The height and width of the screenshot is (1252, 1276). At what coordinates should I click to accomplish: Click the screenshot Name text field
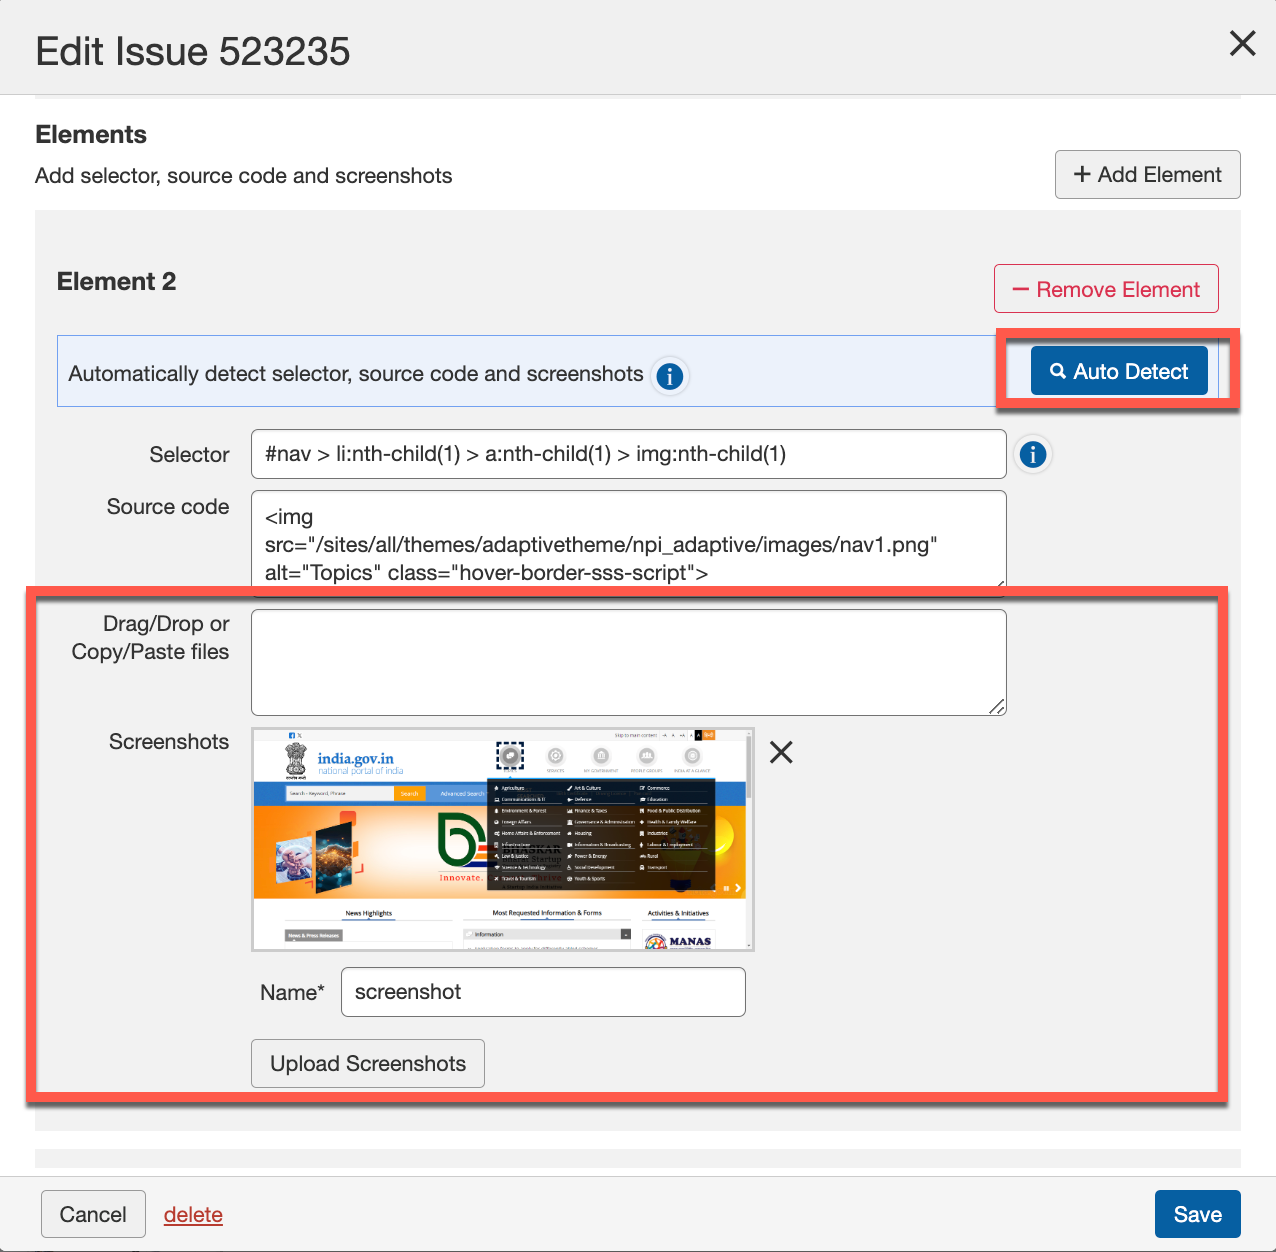[x=542, y=992]
